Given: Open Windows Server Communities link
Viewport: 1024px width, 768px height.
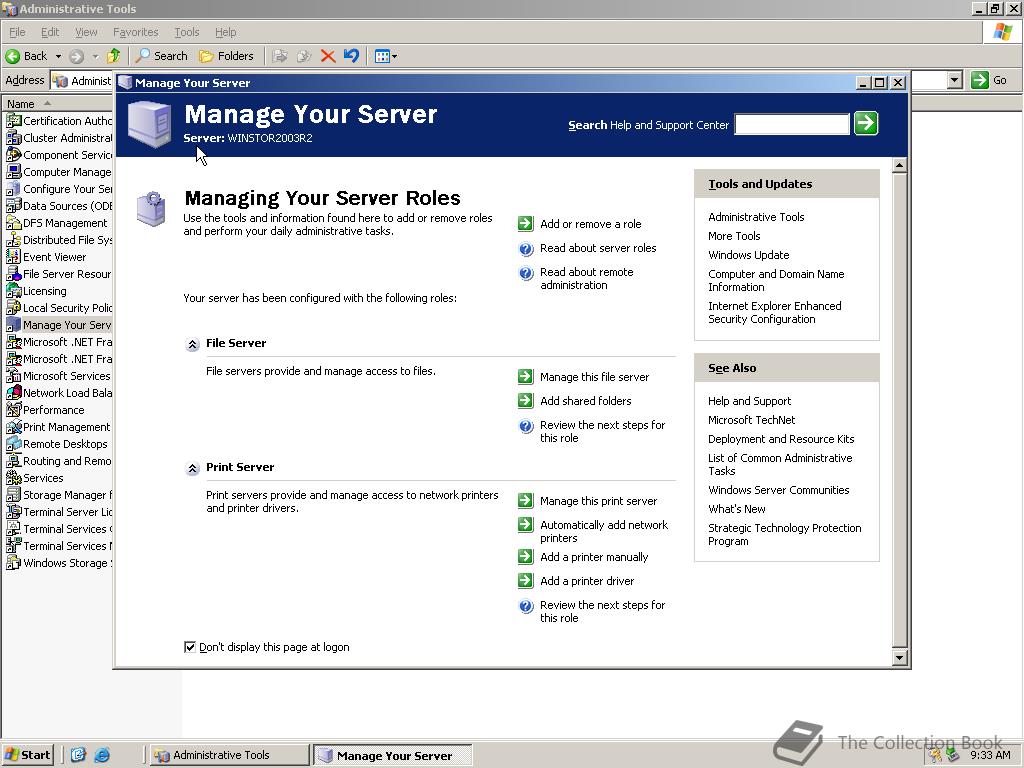Looking at the screenshot, I should (x=778, y=490).
